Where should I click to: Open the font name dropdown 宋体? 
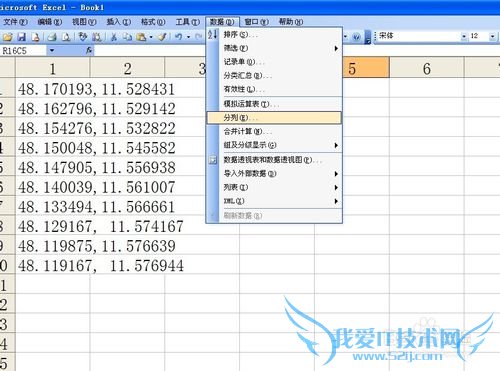pyautogui.click(x=464, y=37)
